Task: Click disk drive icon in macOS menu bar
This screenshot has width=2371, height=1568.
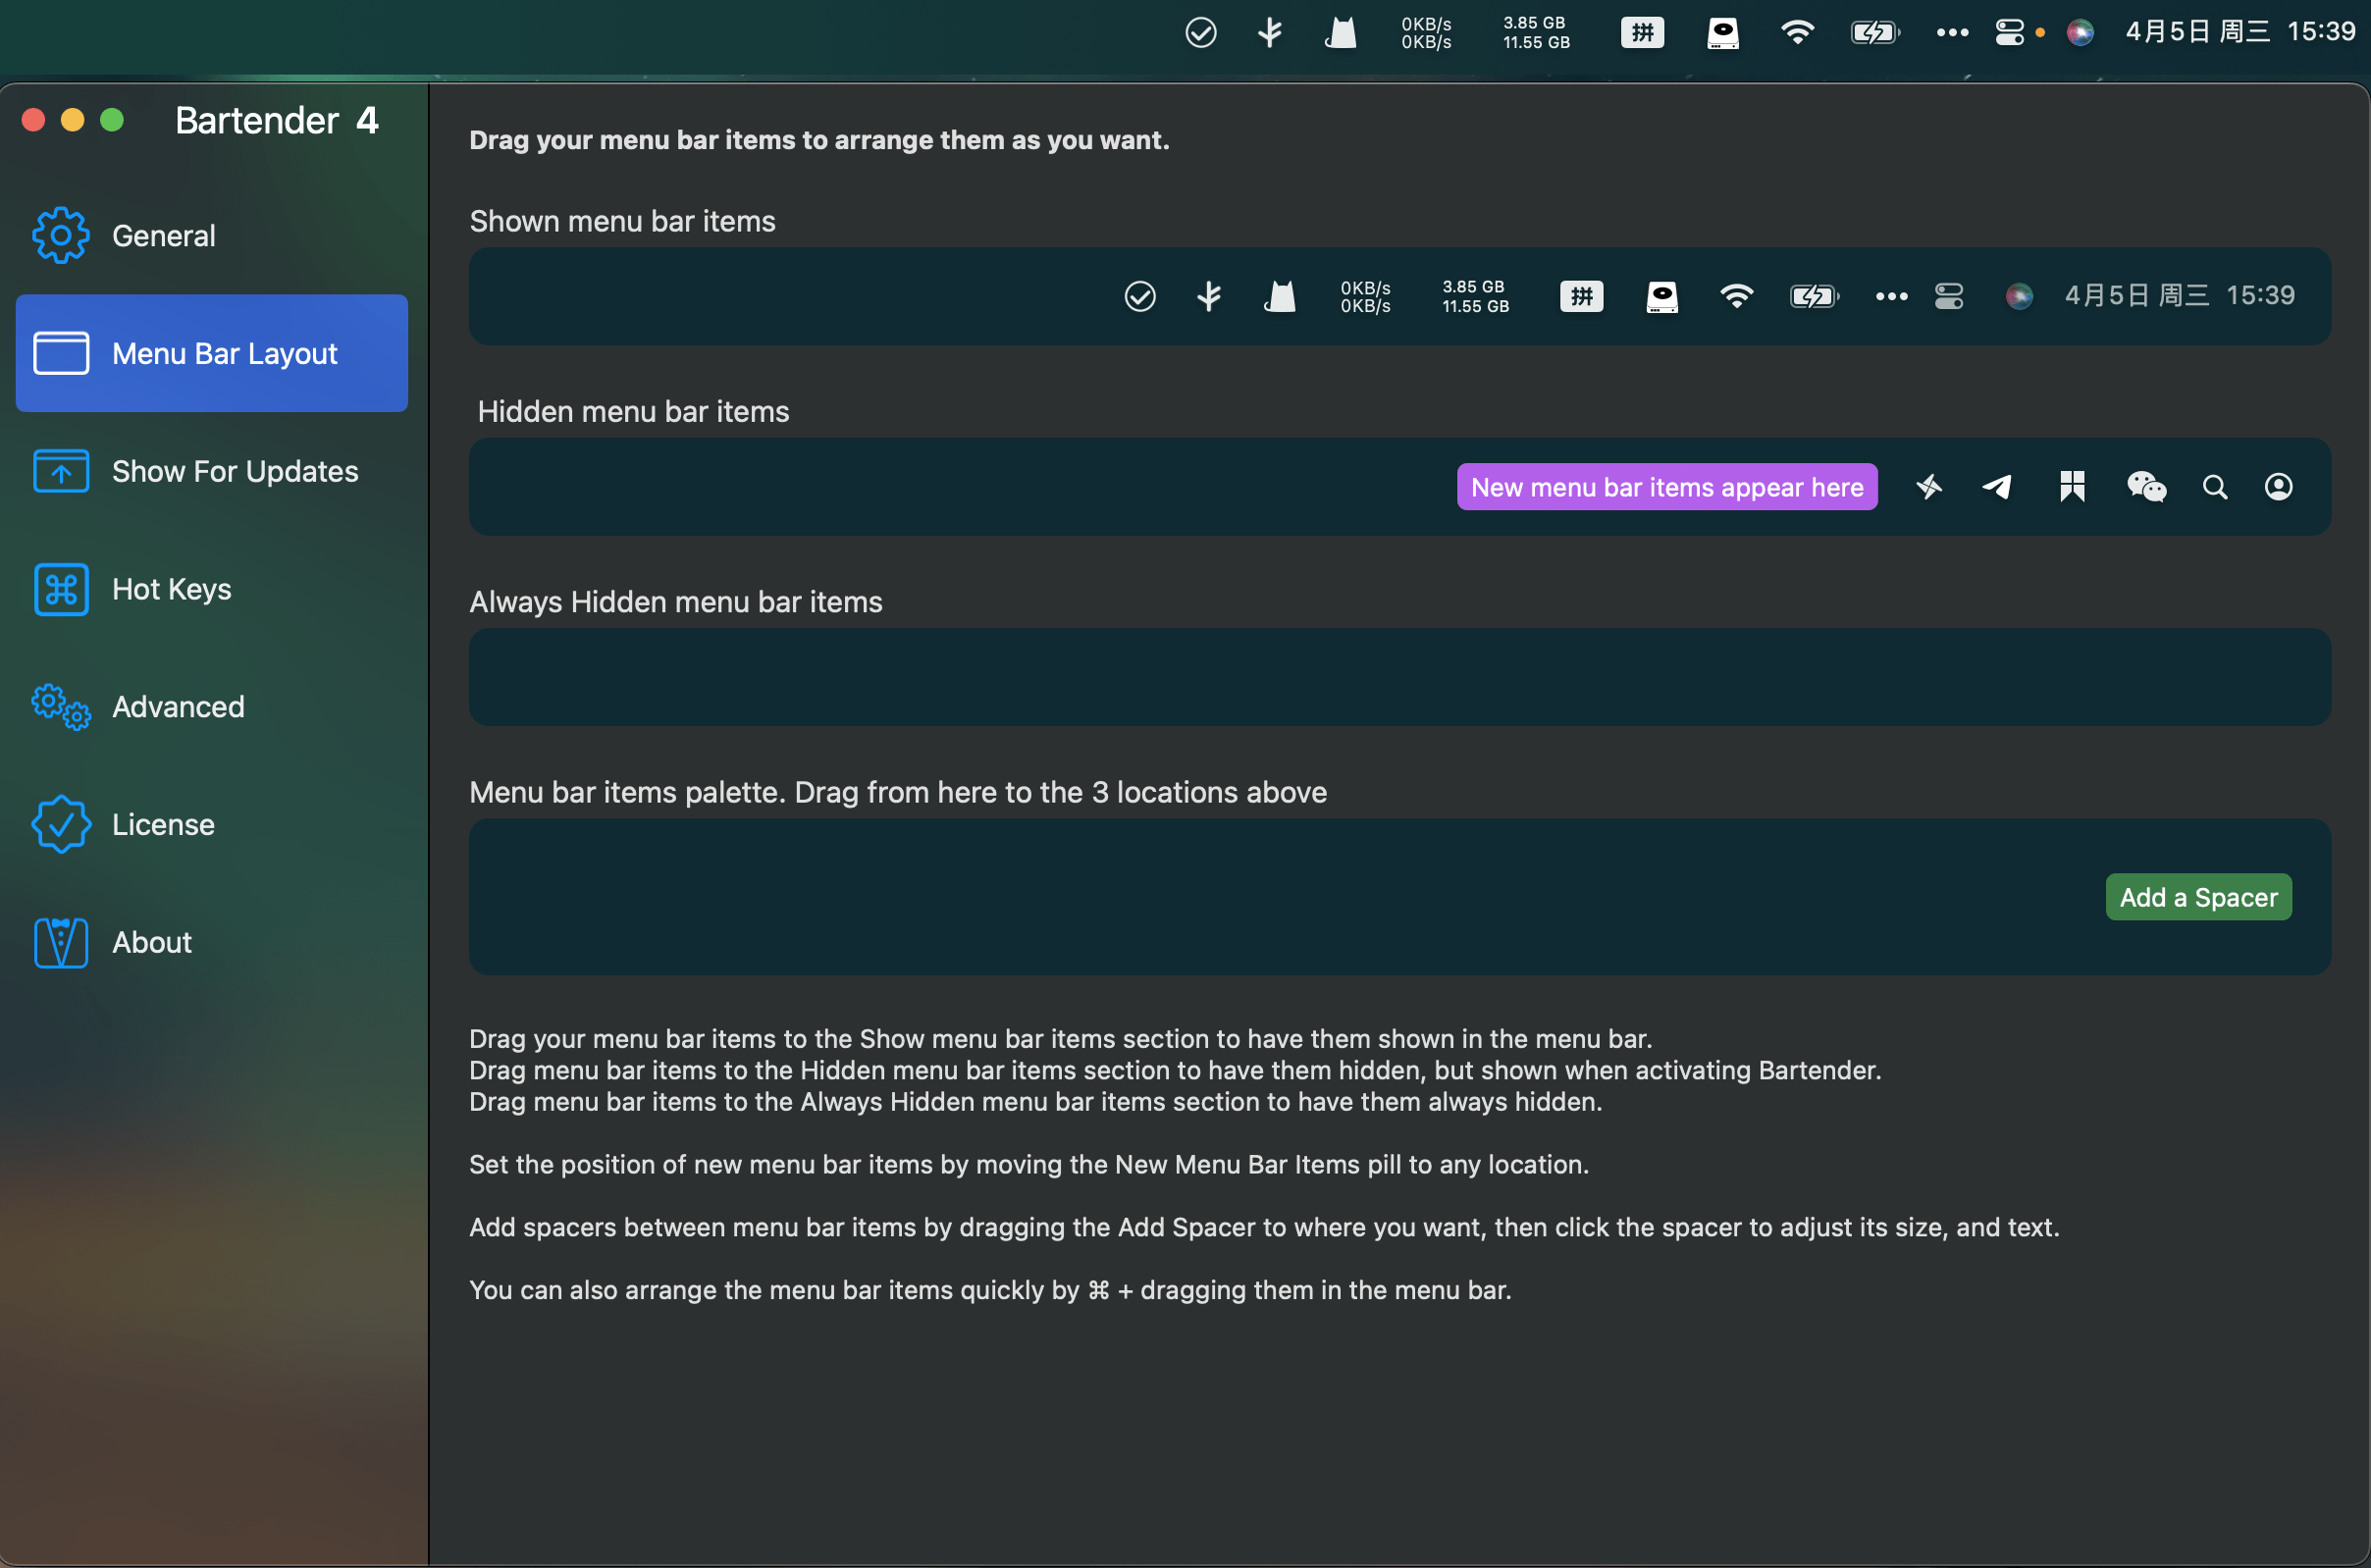Action: [1723, 32]
